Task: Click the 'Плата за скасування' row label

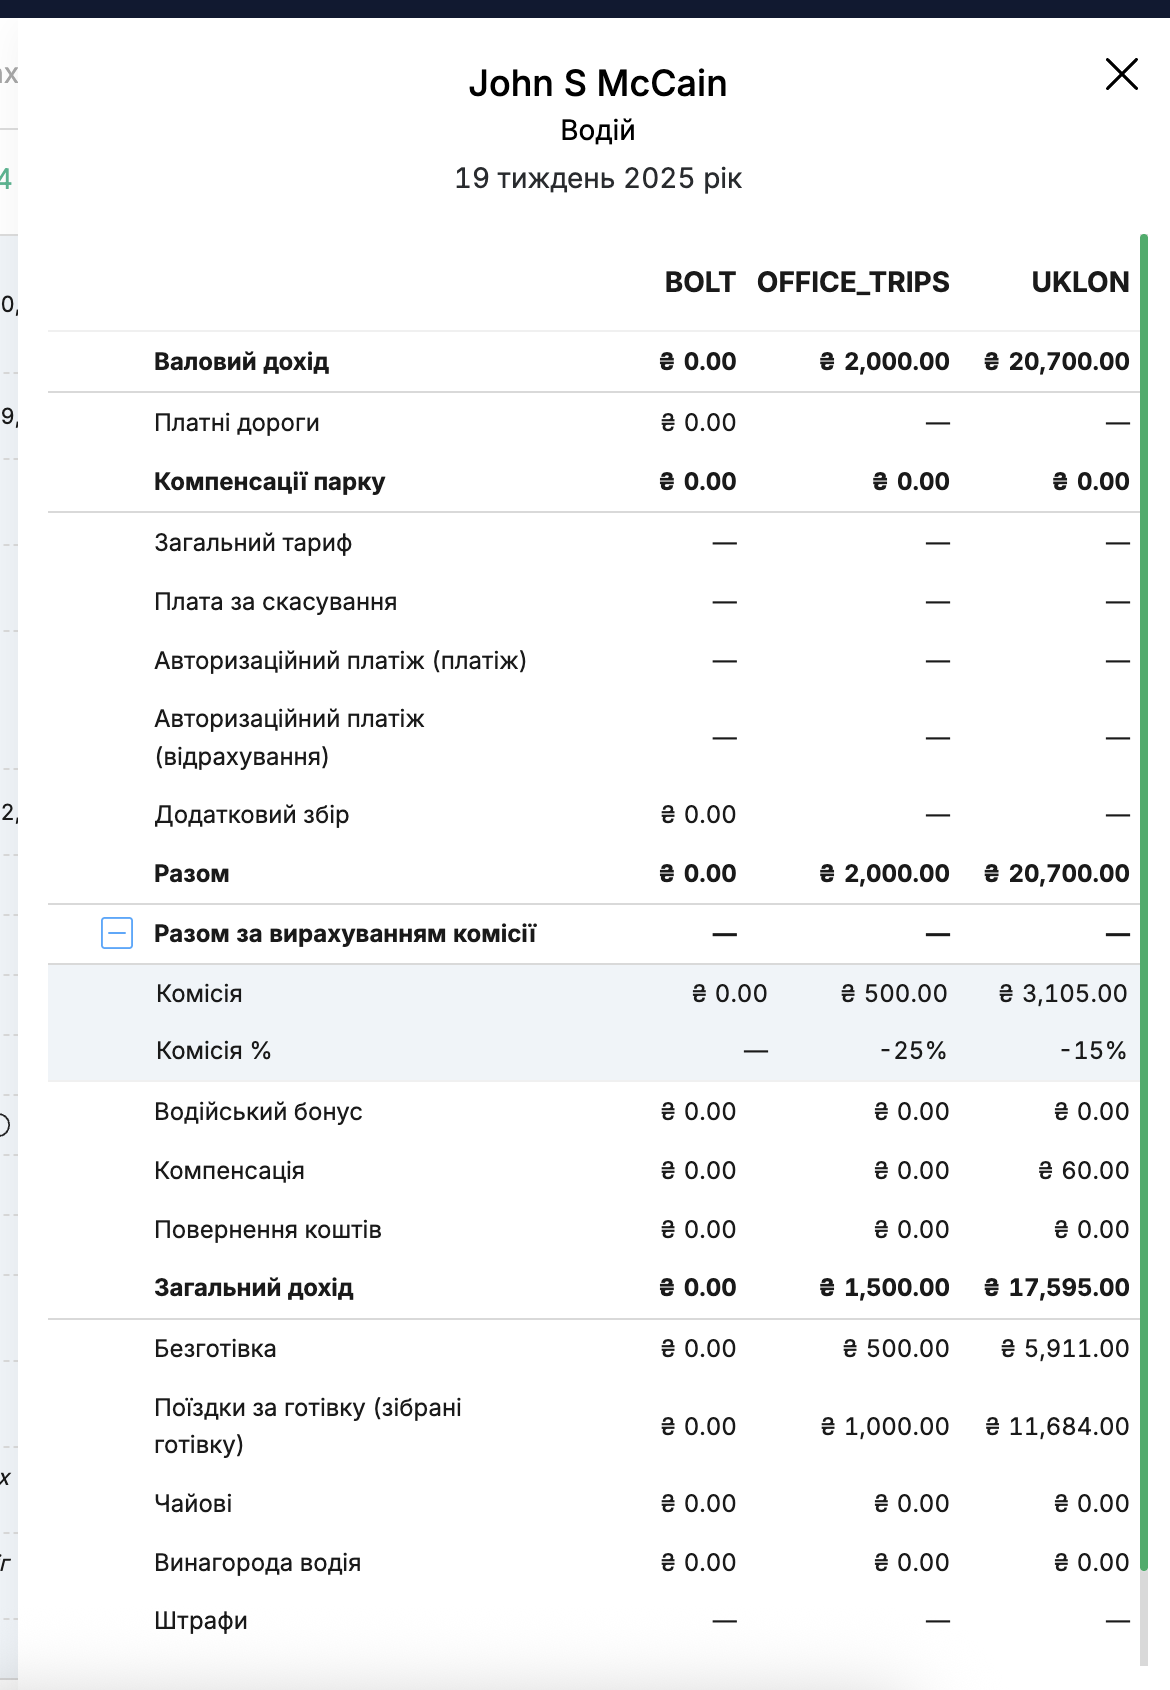Action: pyautogui.click(x=275, y=601)
